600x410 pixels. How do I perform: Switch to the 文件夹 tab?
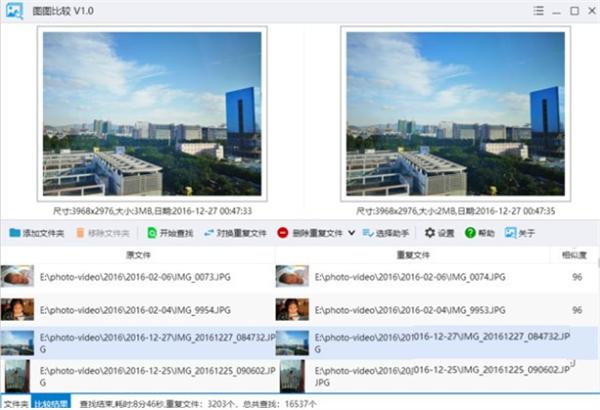tap(16, 403)
